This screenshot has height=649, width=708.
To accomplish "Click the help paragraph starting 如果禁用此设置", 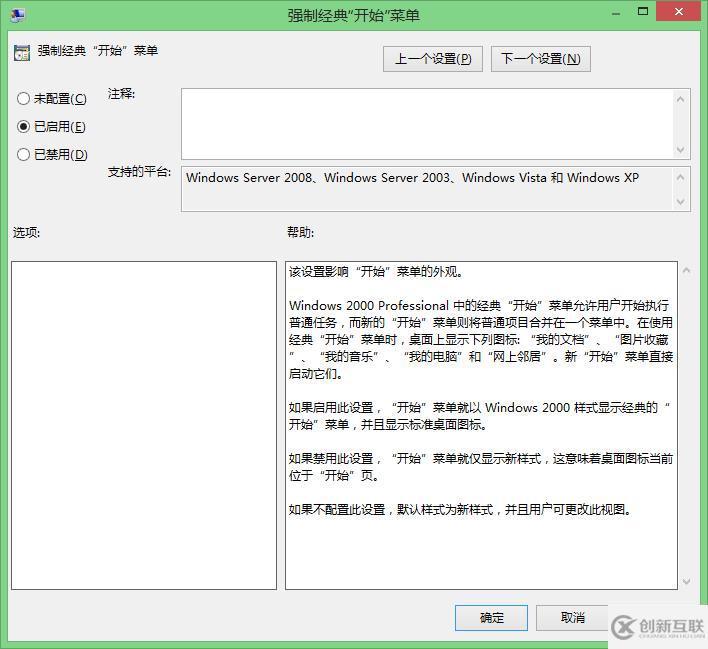I will pos(481,467).
